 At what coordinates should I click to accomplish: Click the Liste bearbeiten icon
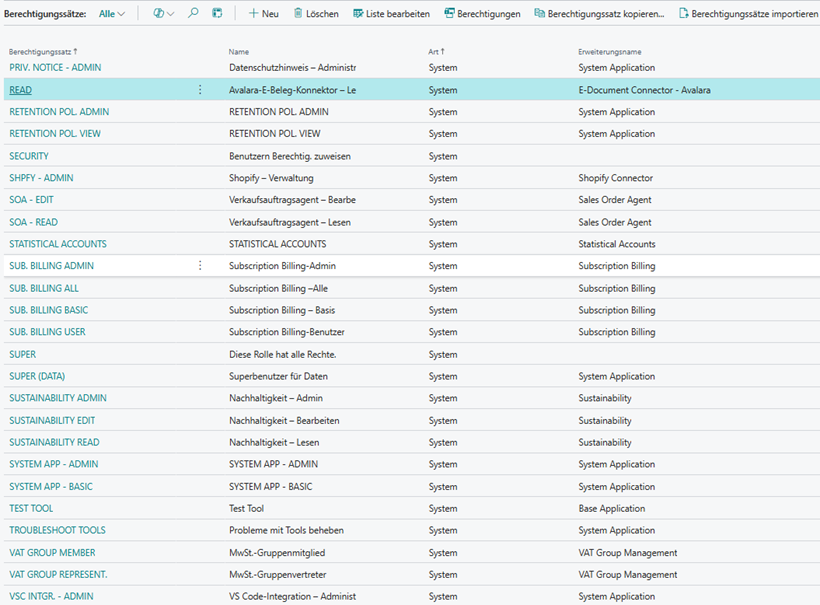click(x=358, y=14)
